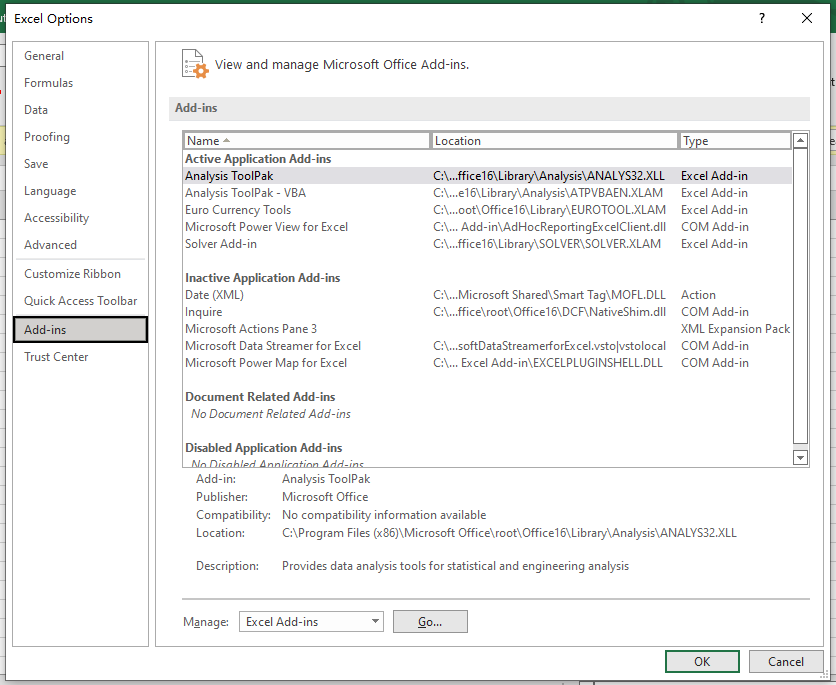Click the full ANALYS32.XLL location text below

click(x=509, y=533)
